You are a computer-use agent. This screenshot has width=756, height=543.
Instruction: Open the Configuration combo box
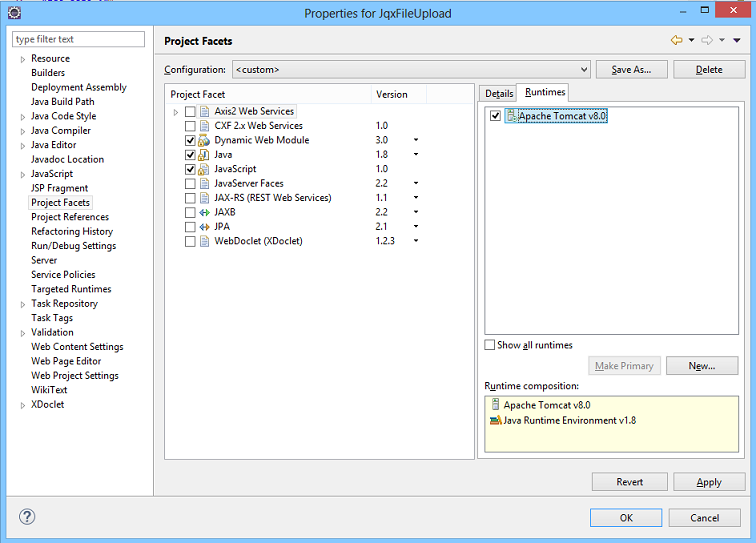tap(411, 69)
